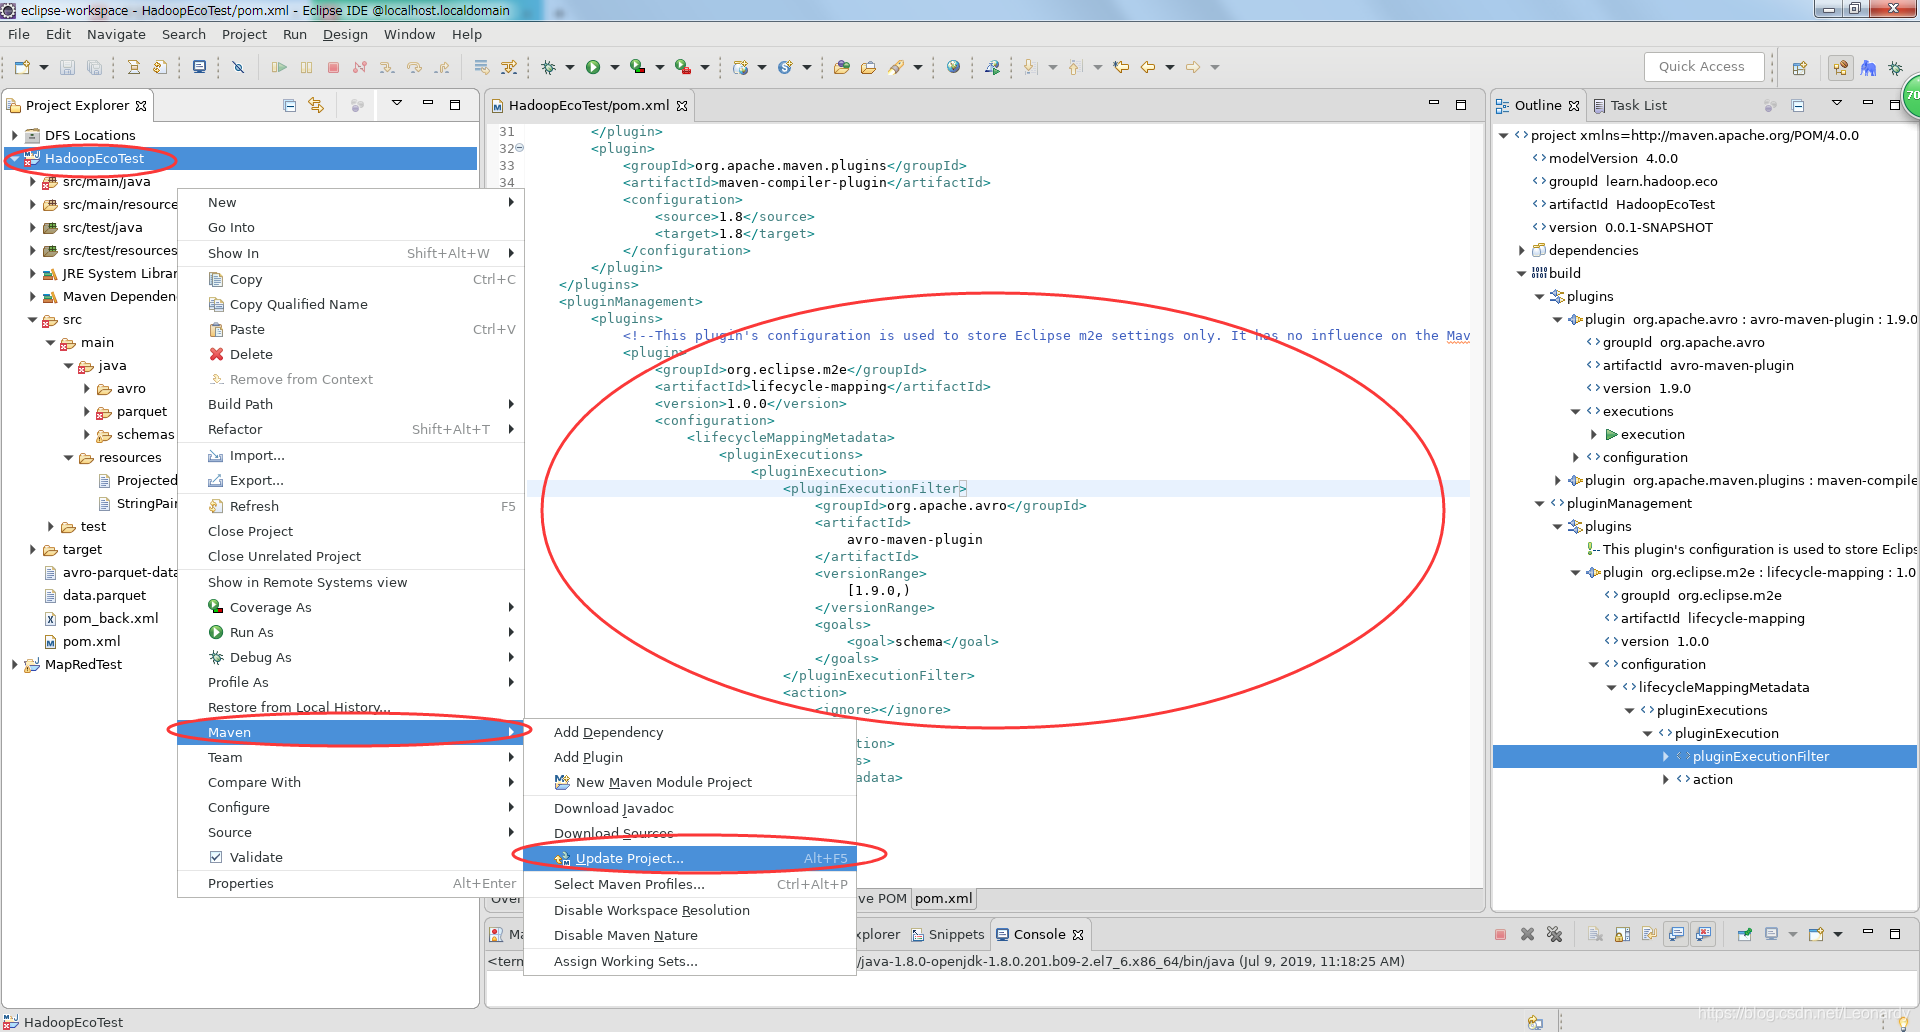Toggle Word Wrap in Console toolbar
This screenshot has width=1920, height=1032.
(x=1650, y=934)
